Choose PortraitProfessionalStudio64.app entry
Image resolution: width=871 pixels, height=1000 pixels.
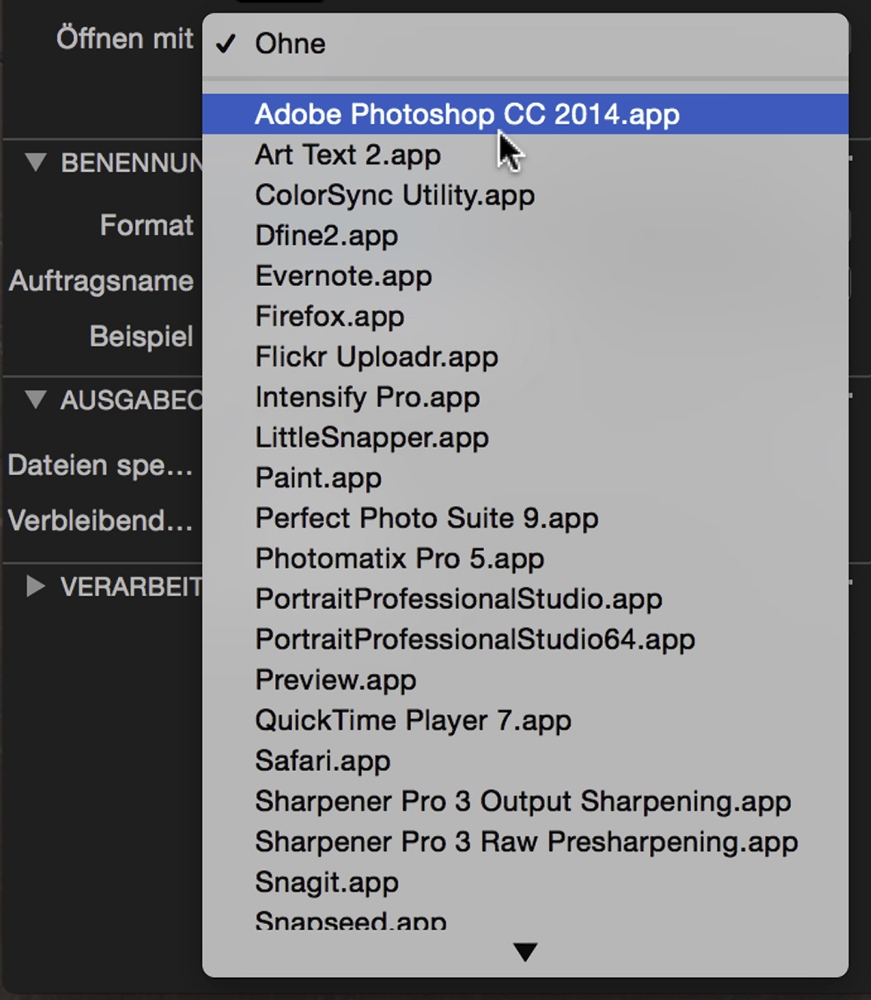525,640
